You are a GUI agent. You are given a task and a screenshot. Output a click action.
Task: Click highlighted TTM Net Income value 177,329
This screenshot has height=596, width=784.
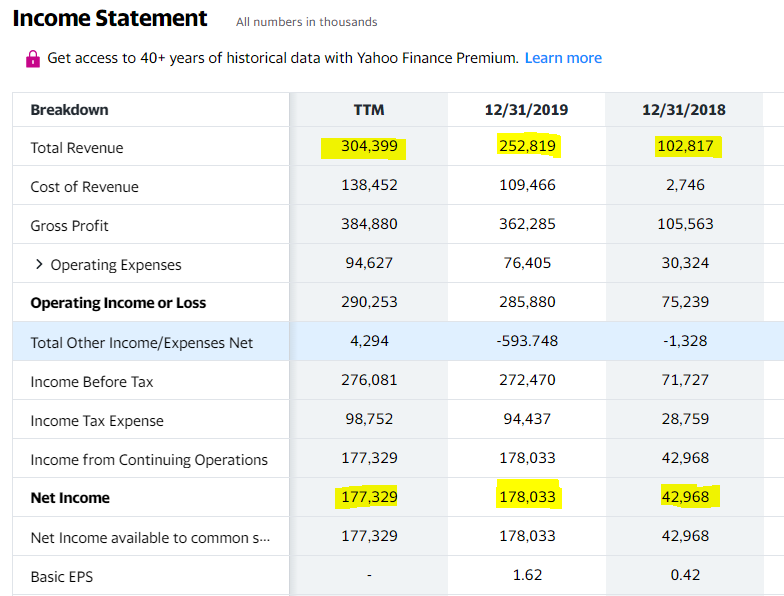click(369, 497)
